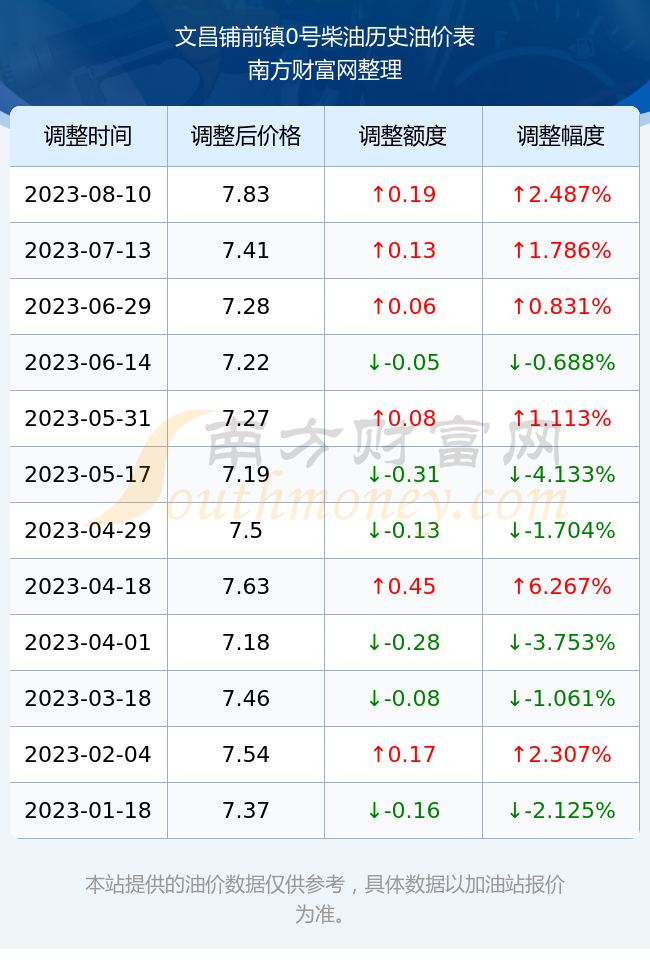Click the disclaimer text at the bottom

tap(325, 899)
